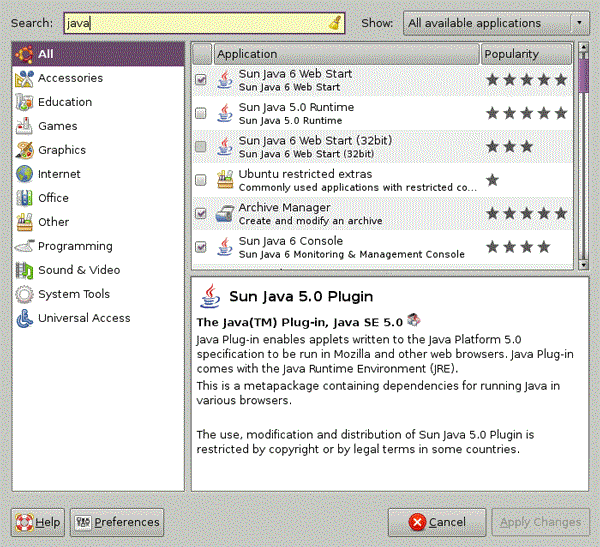Click the Education category icon

24,102
